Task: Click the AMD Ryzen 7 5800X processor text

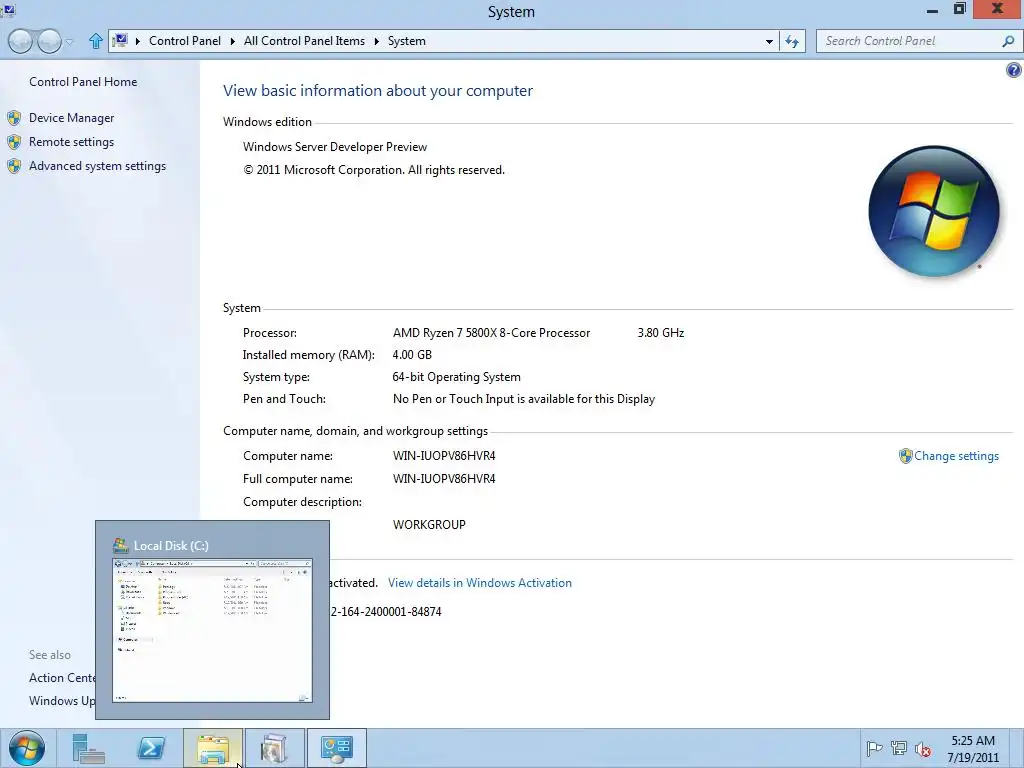Action: (x=491, y=333)
